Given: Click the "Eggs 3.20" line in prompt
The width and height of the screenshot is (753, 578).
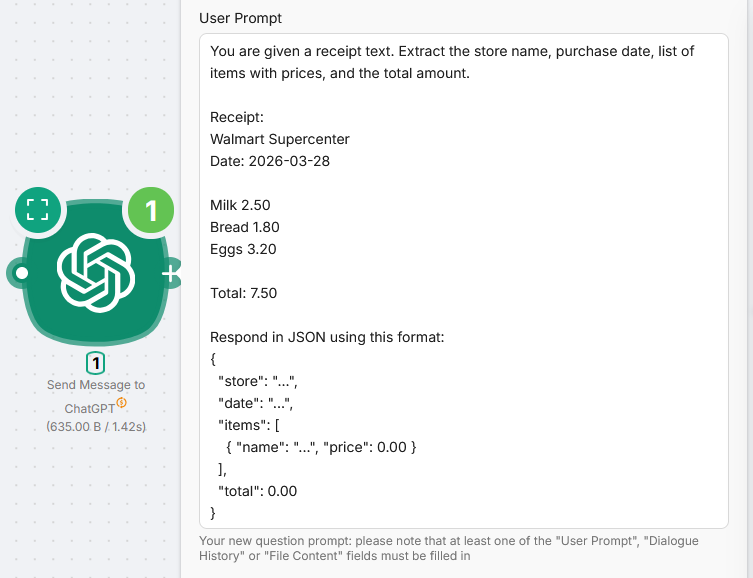Looking at the screenshot, I should point(243,249).
